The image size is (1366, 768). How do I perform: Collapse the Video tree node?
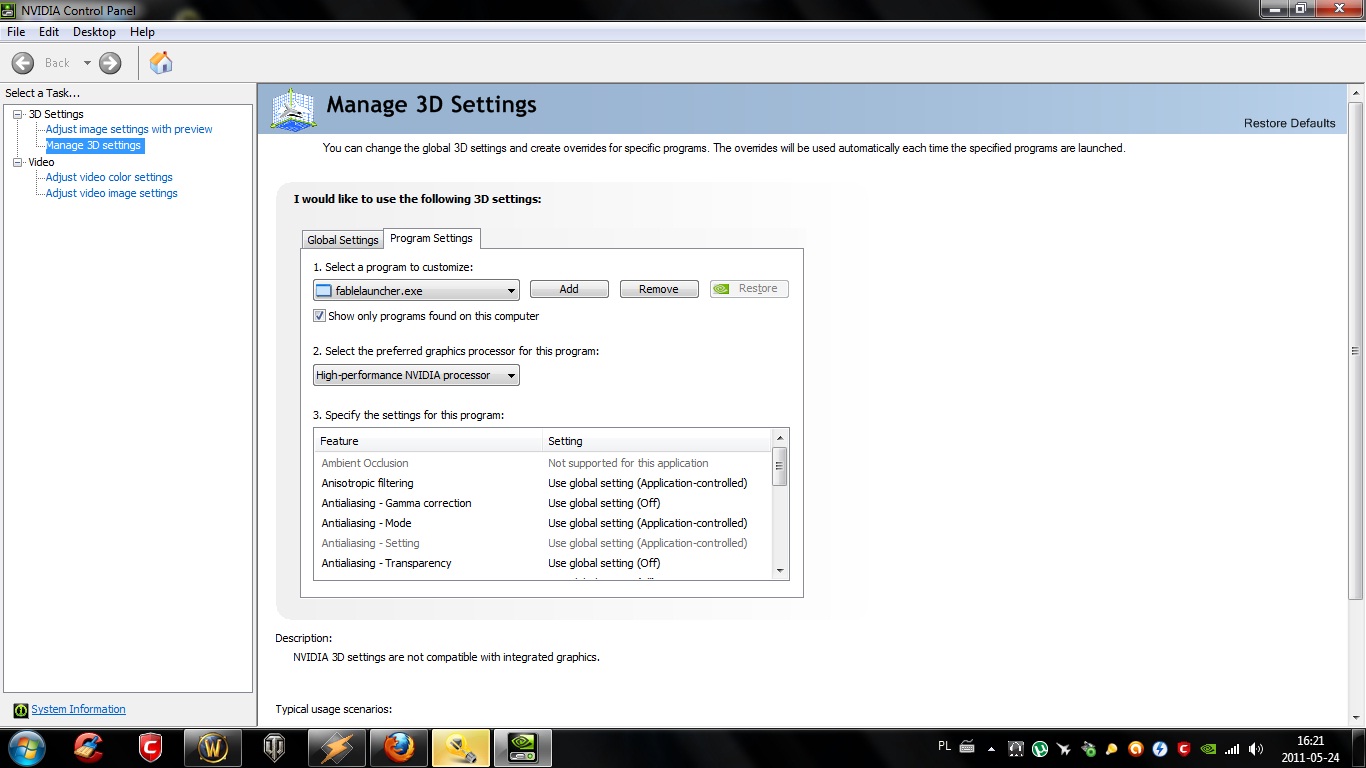point(17,162)
